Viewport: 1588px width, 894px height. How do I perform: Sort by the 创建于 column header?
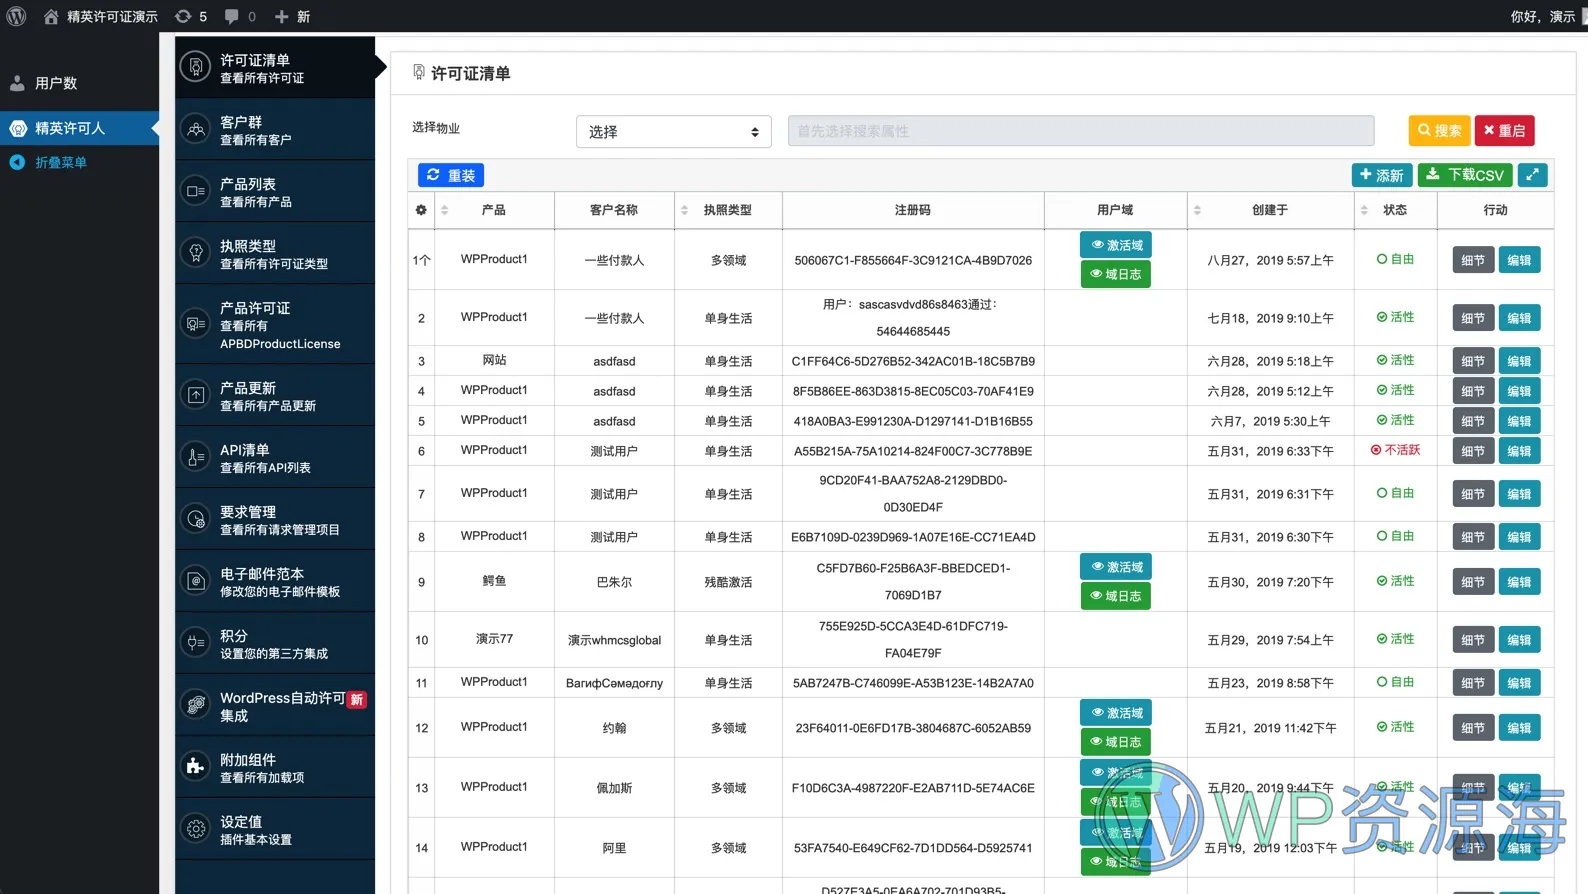1269,210
